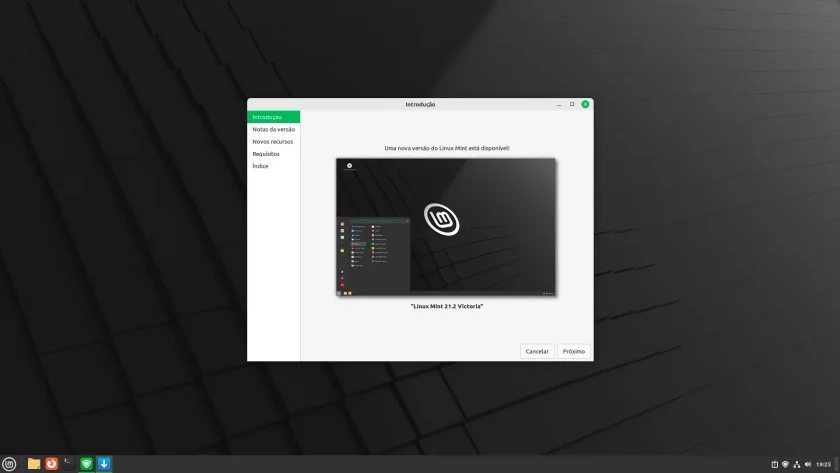Go to Notas da versão page

point(273,129)
